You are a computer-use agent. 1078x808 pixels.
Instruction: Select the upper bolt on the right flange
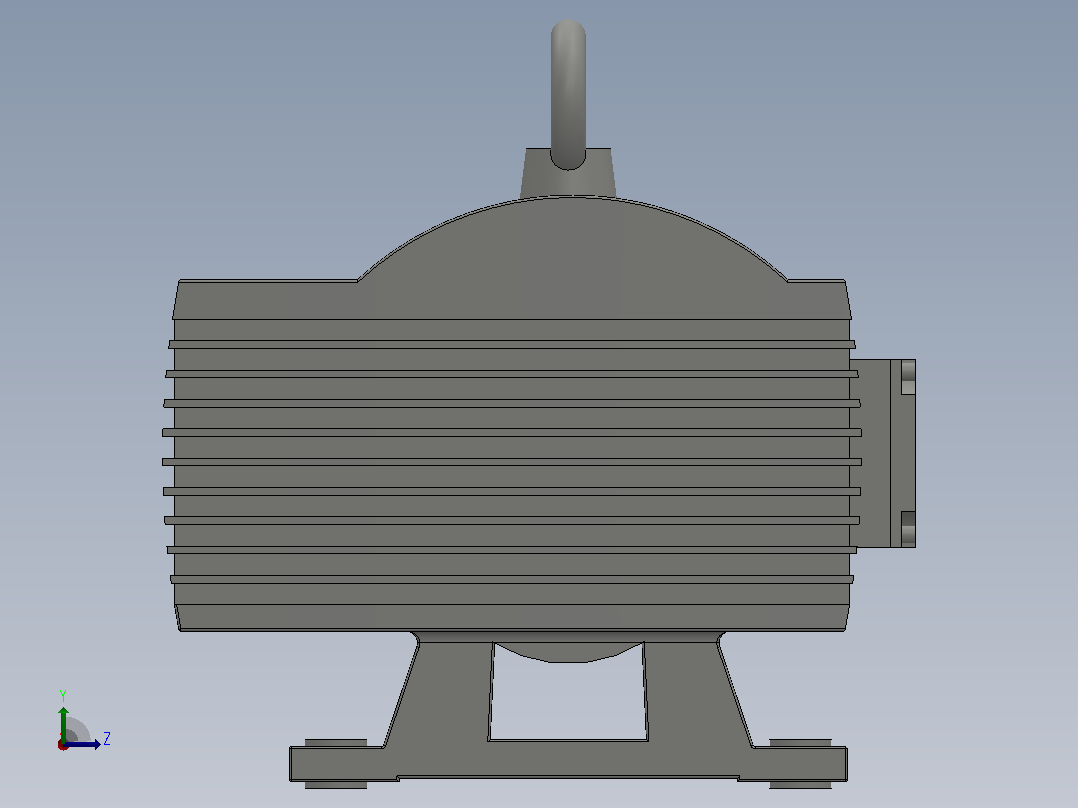point(908,377)
